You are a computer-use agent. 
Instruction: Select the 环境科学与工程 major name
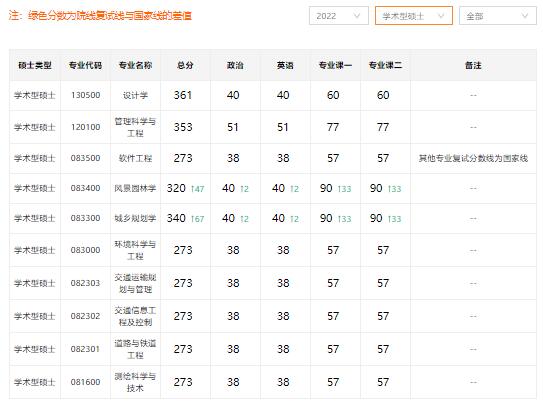(135, 250)
